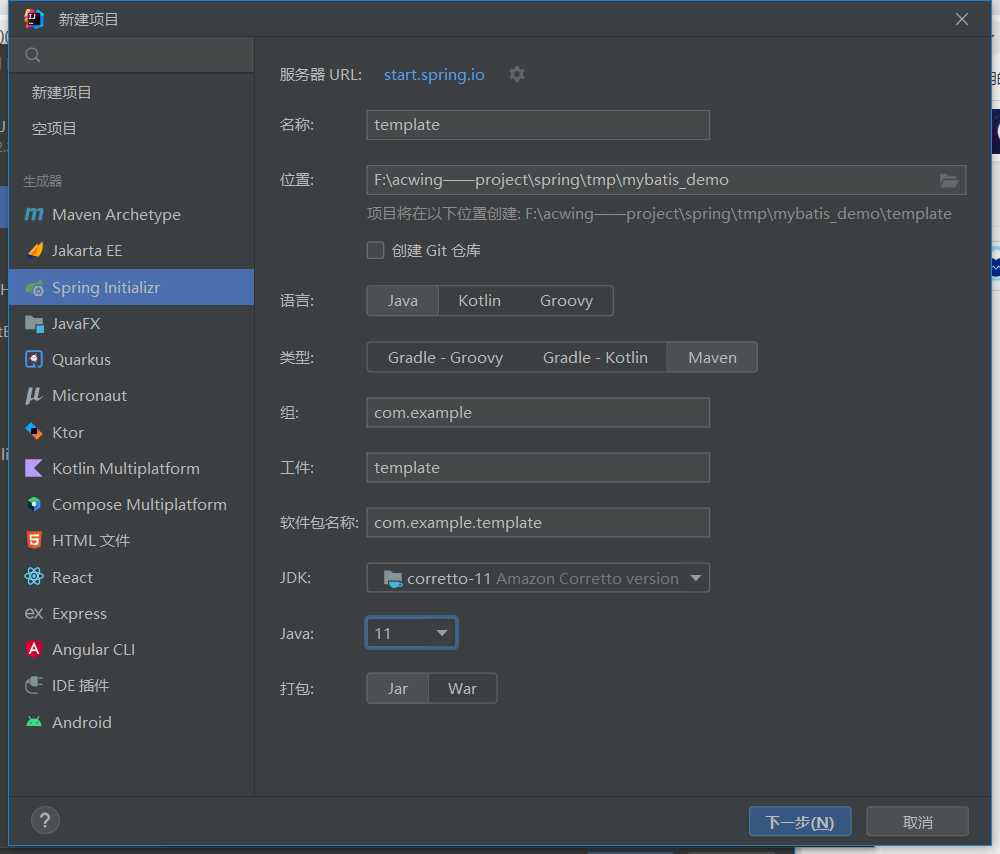Select React generator entry
The height and width of the screenshot is (854, 1000).
click(x=131, y=577)
